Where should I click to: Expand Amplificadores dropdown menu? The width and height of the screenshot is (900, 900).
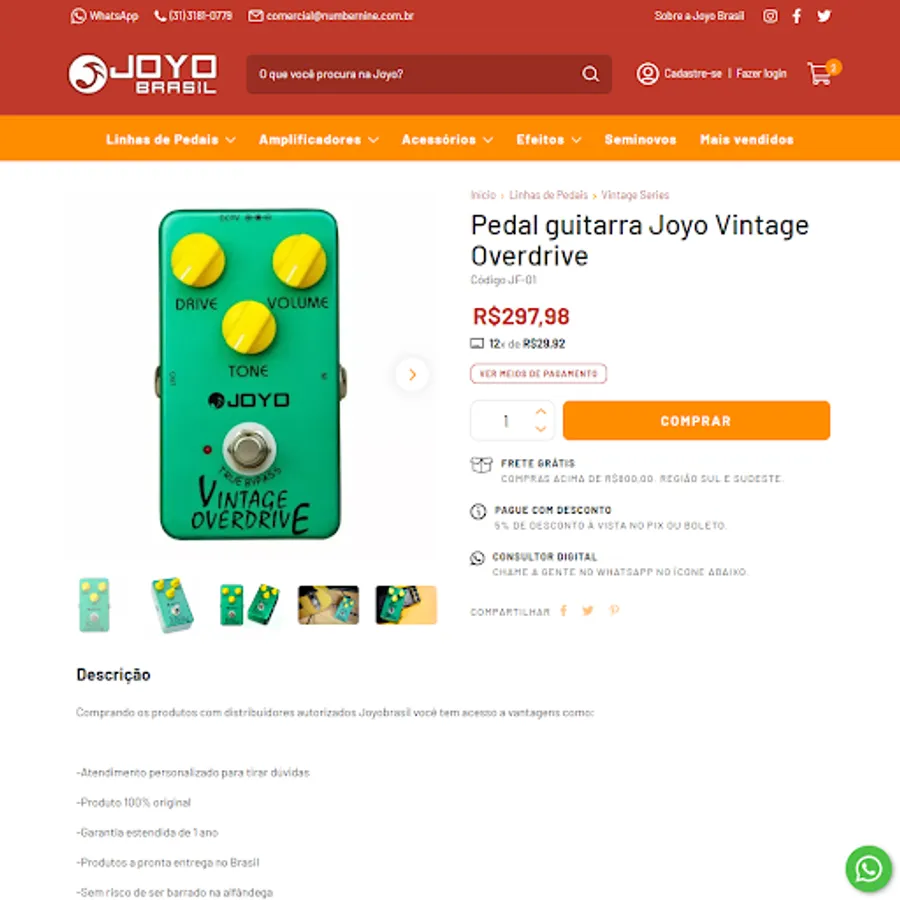(x=319, y=139)
